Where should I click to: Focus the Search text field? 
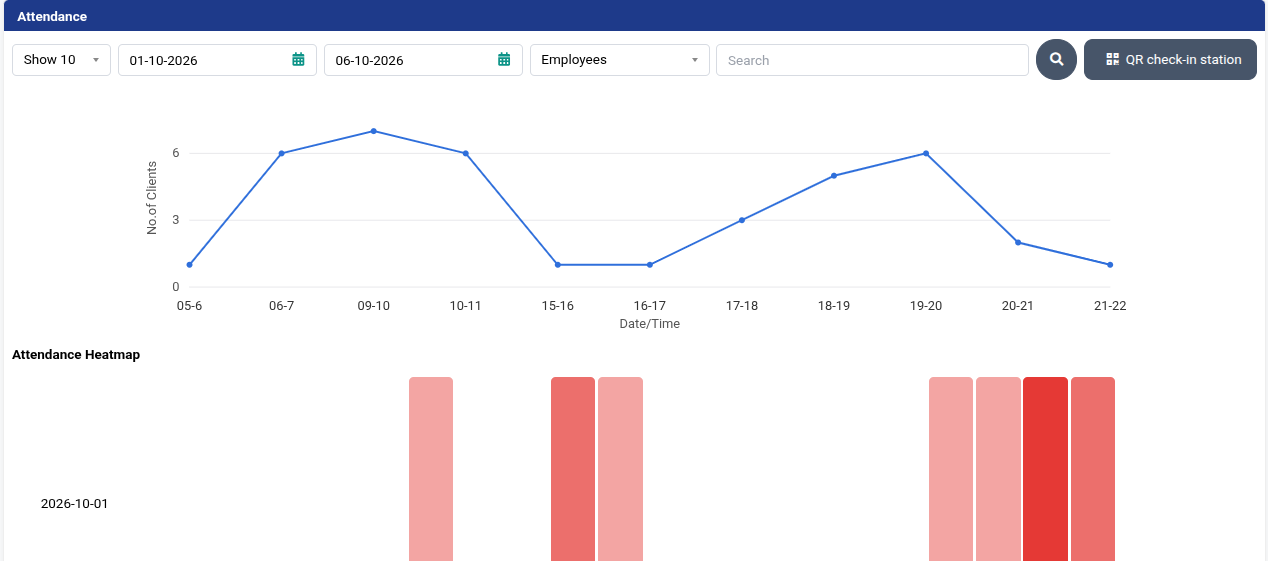click(872, 60)
